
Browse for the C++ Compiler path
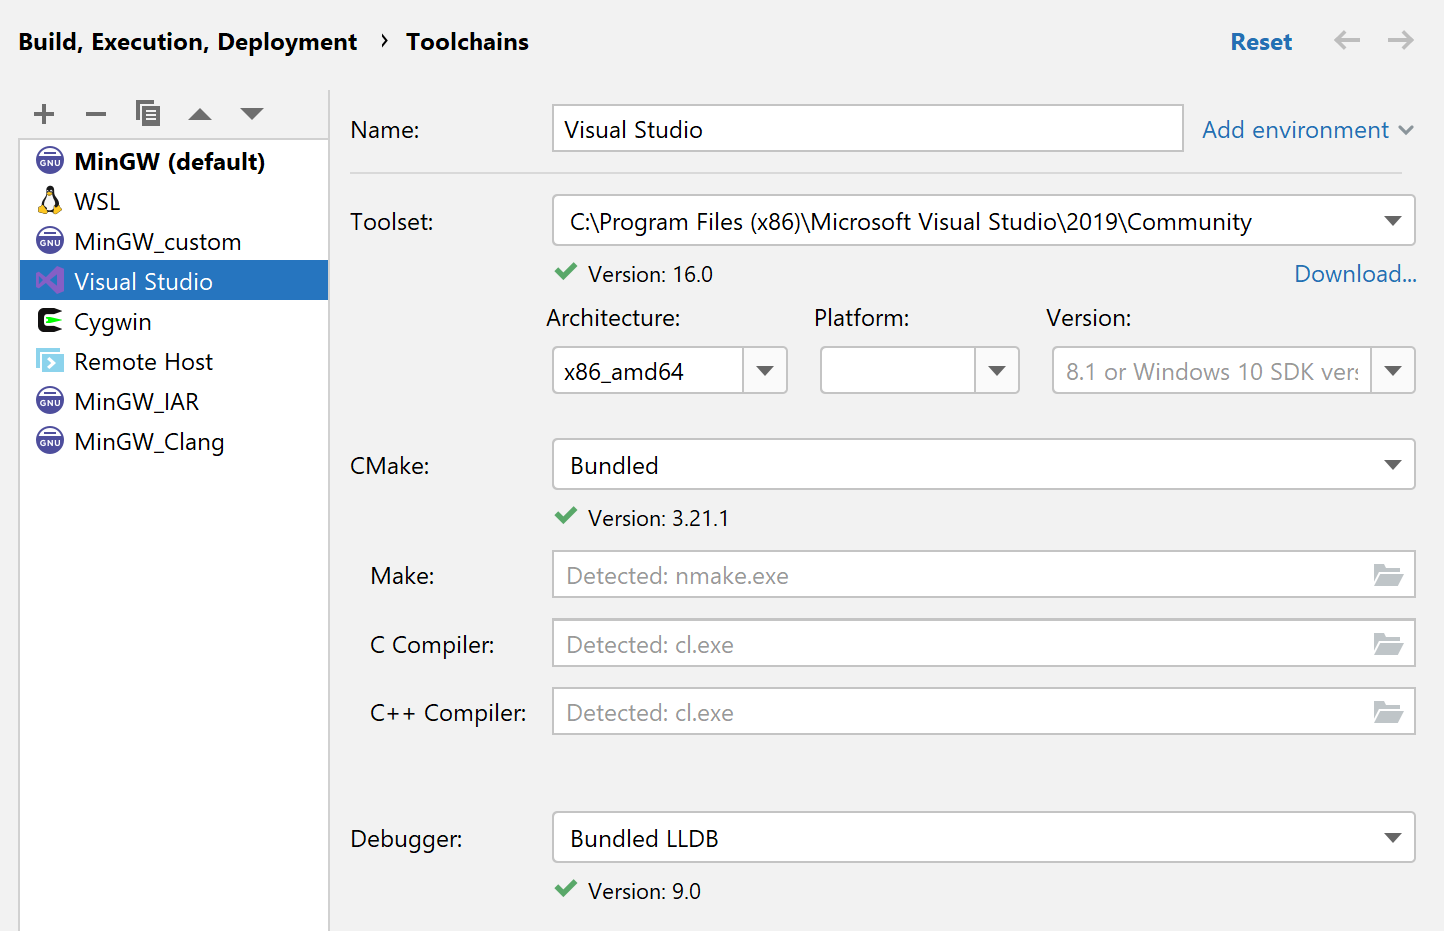tap(1388, 711)
